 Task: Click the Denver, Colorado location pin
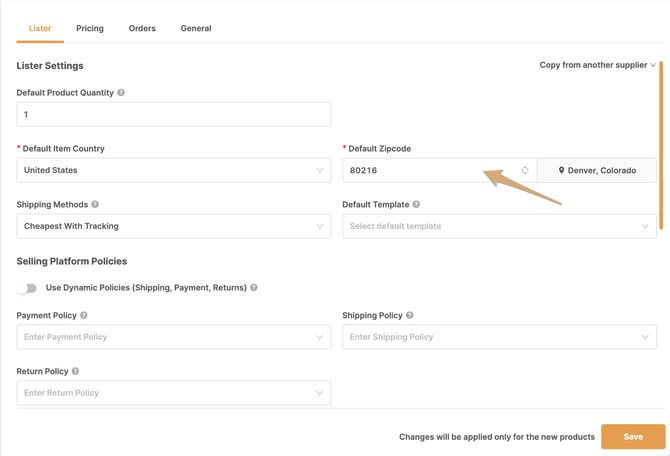[x=561, y=170]
